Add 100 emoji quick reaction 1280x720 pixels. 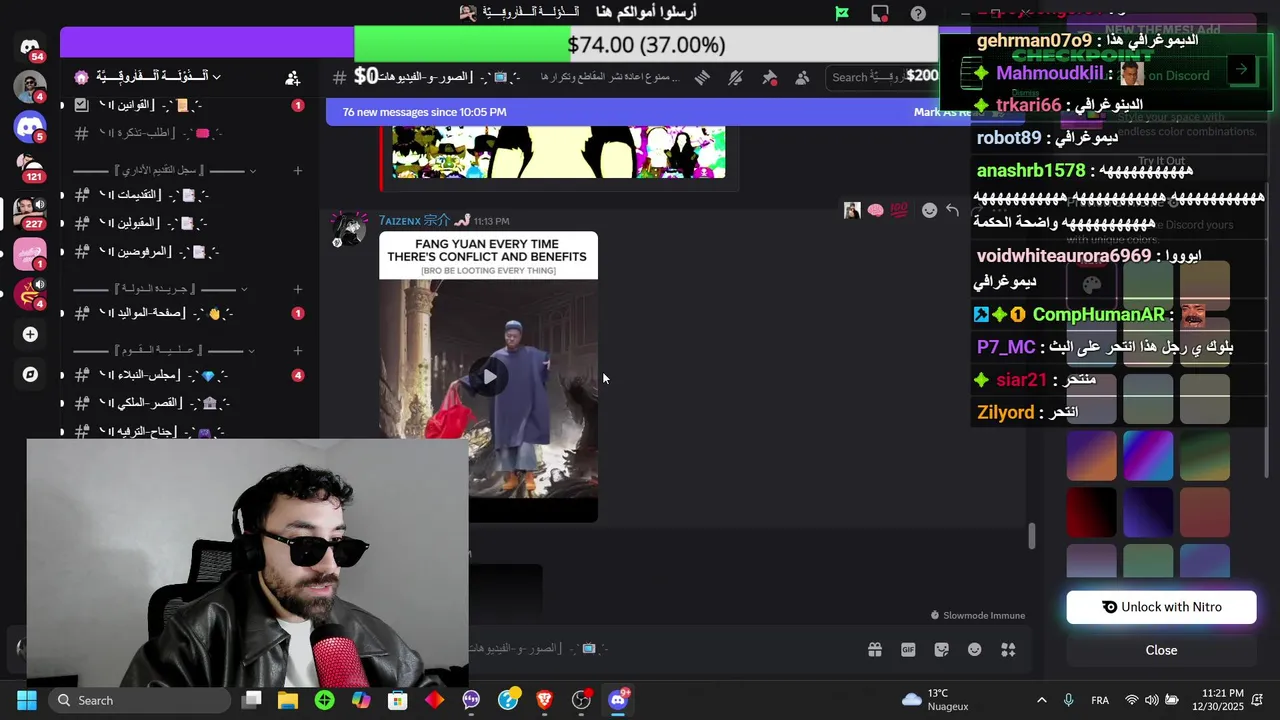pyautogui.click(x=899, y=210)
